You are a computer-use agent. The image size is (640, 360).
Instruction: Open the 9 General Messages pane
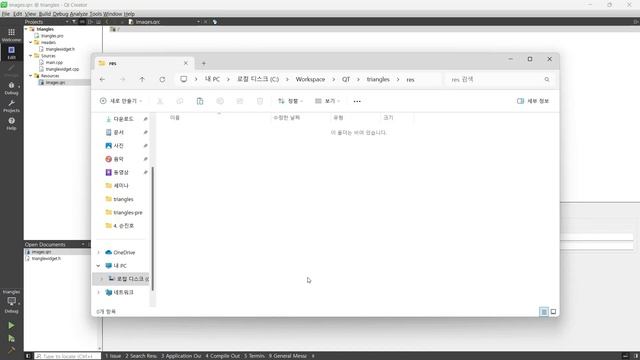pos(287,356)
